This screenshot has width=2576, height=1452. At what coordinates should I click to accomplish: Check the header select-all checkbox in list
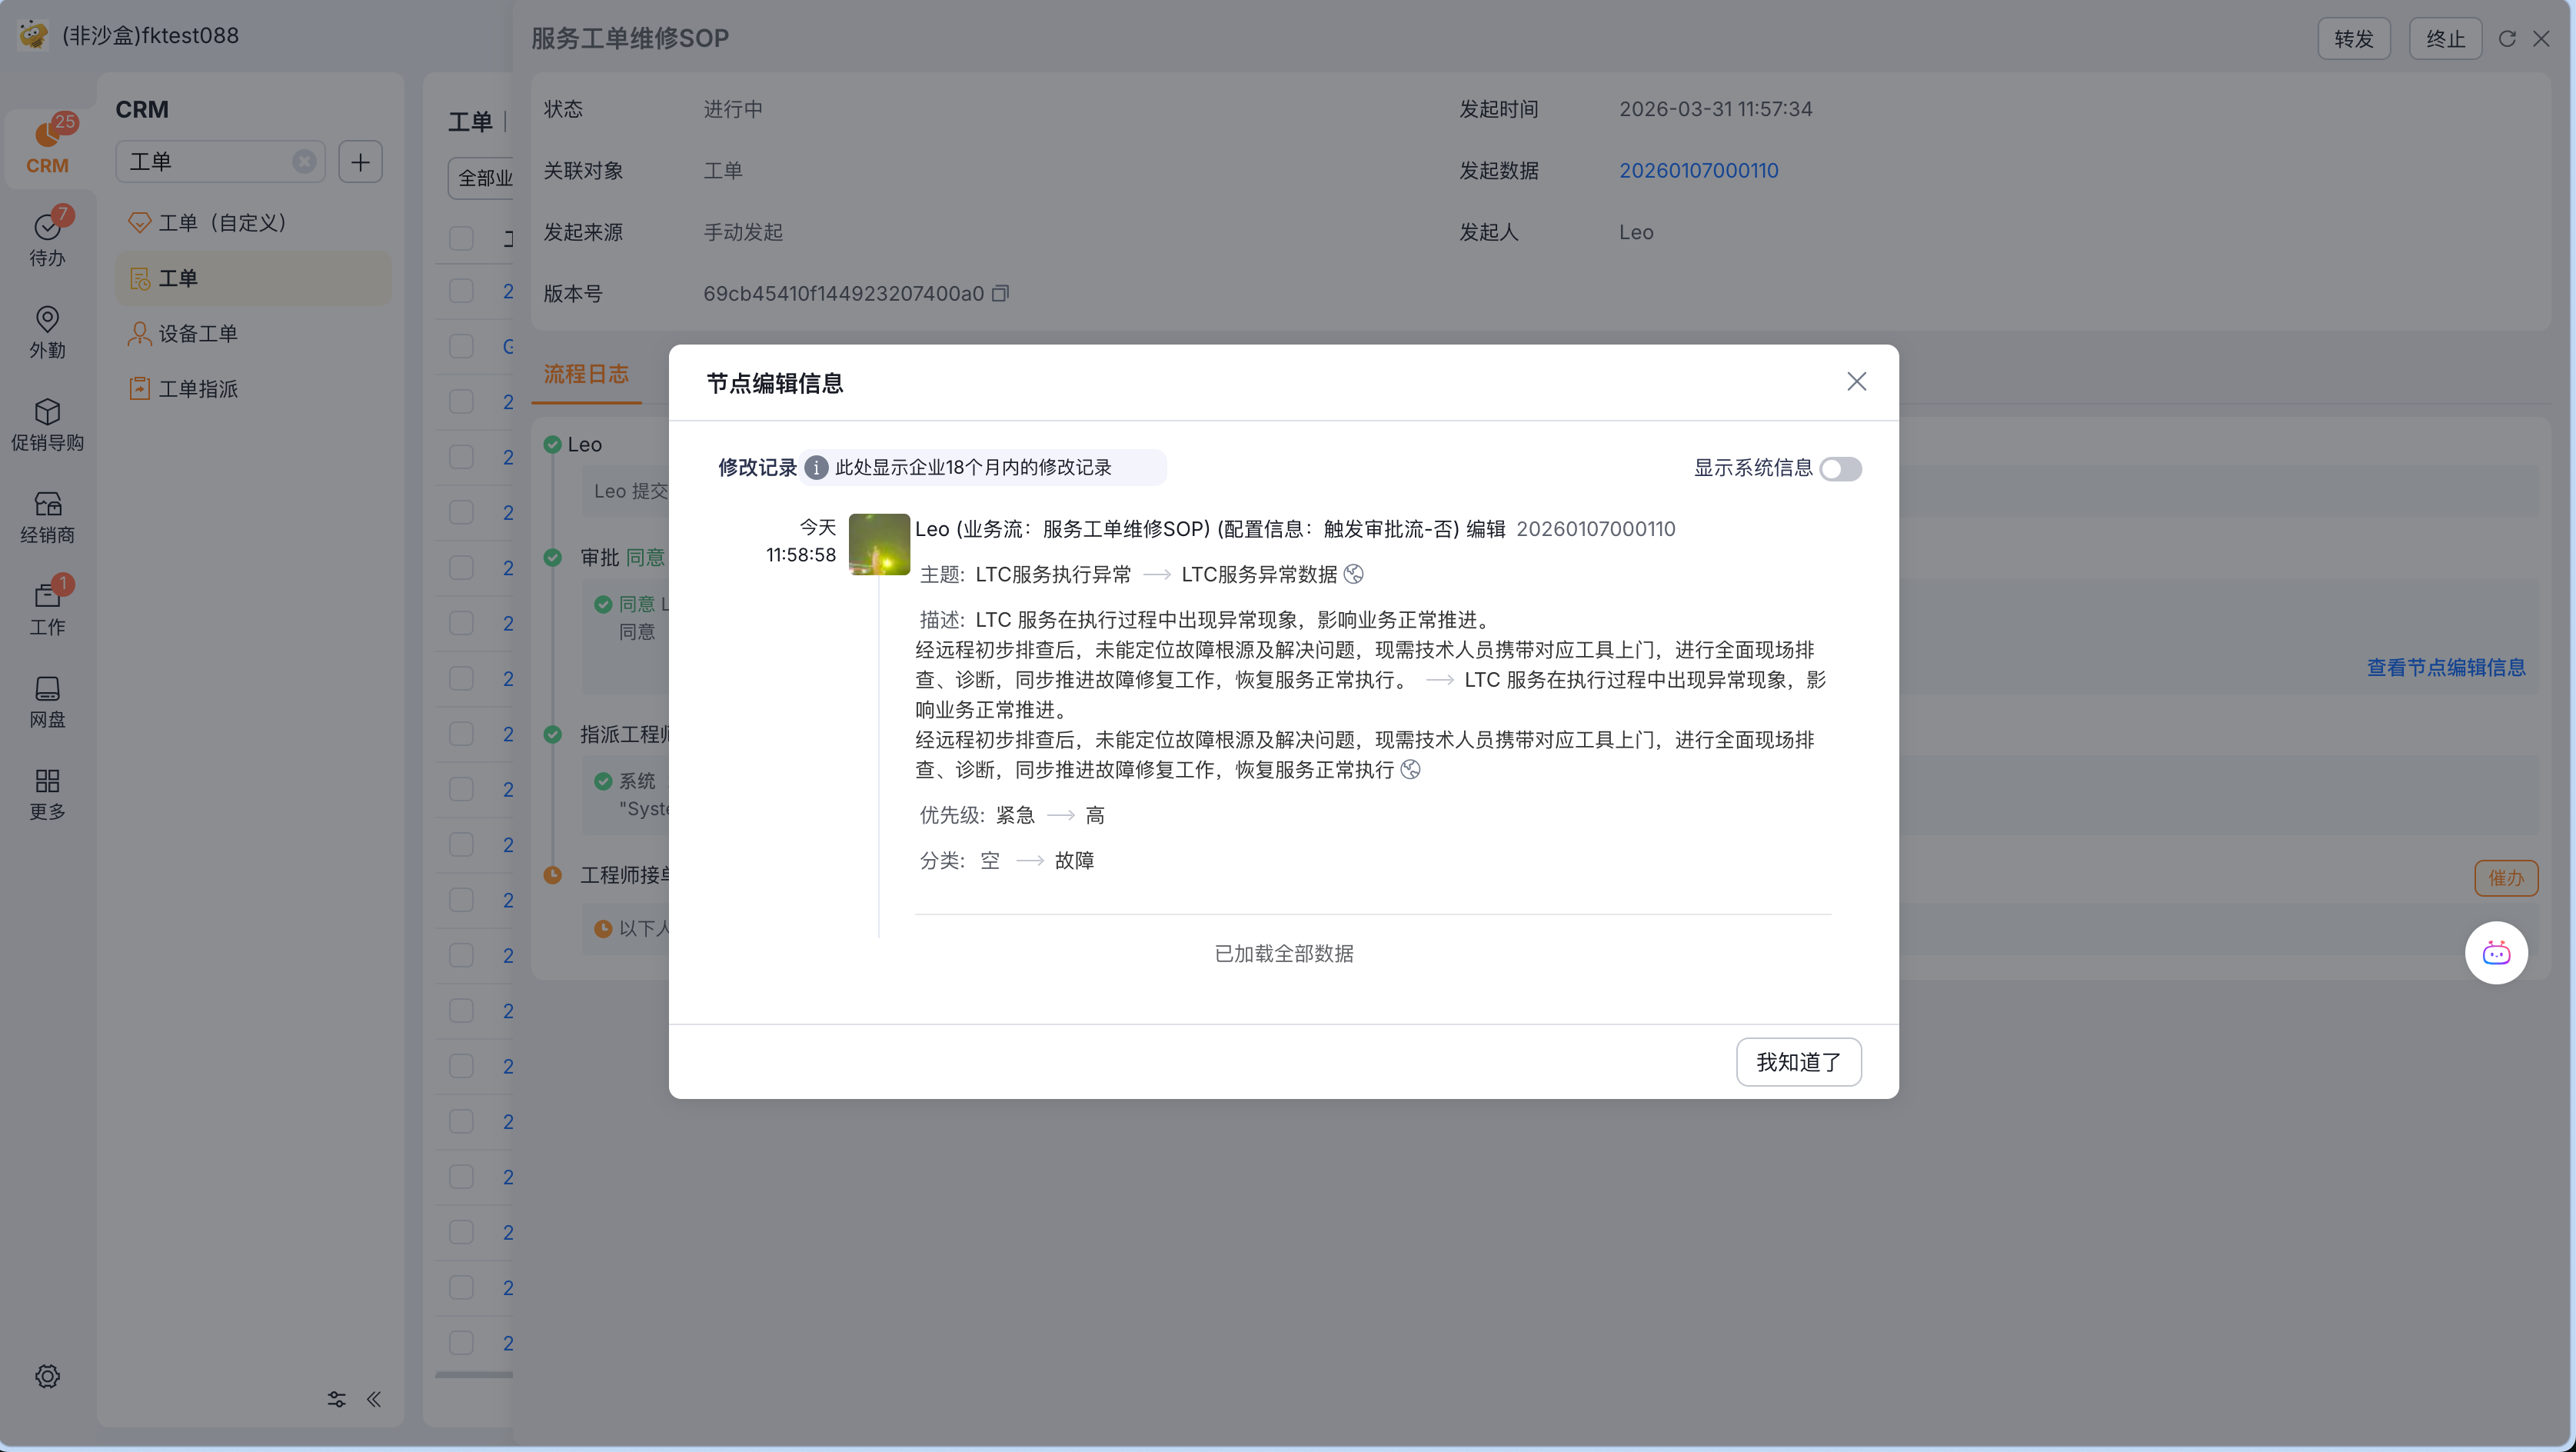(x=461, y=238)
